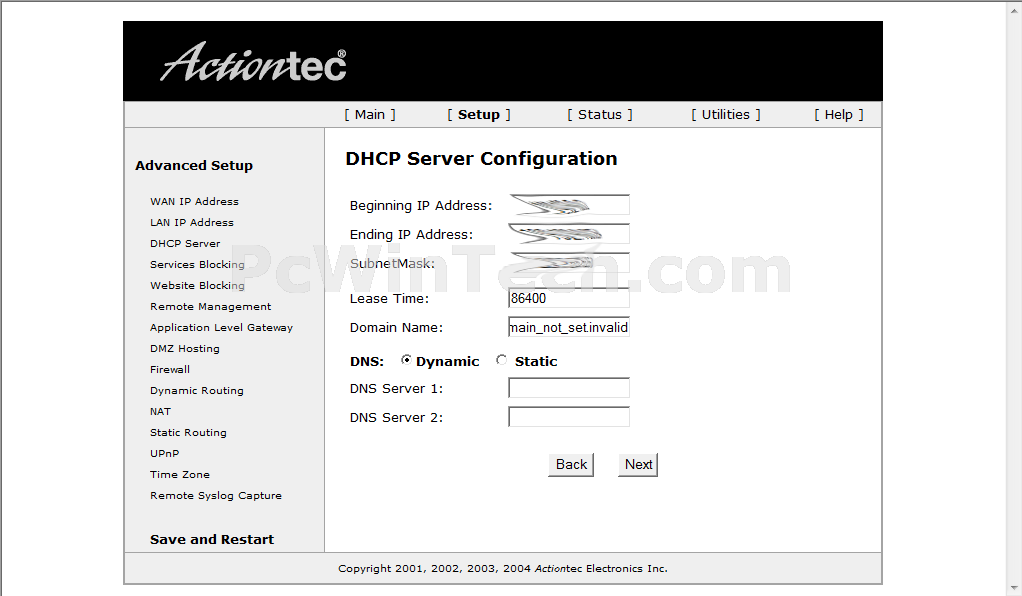Click the DHCP Server Configuration heading
The height and width of the screenshot is (596, 1022).
[x=481, y=158]
